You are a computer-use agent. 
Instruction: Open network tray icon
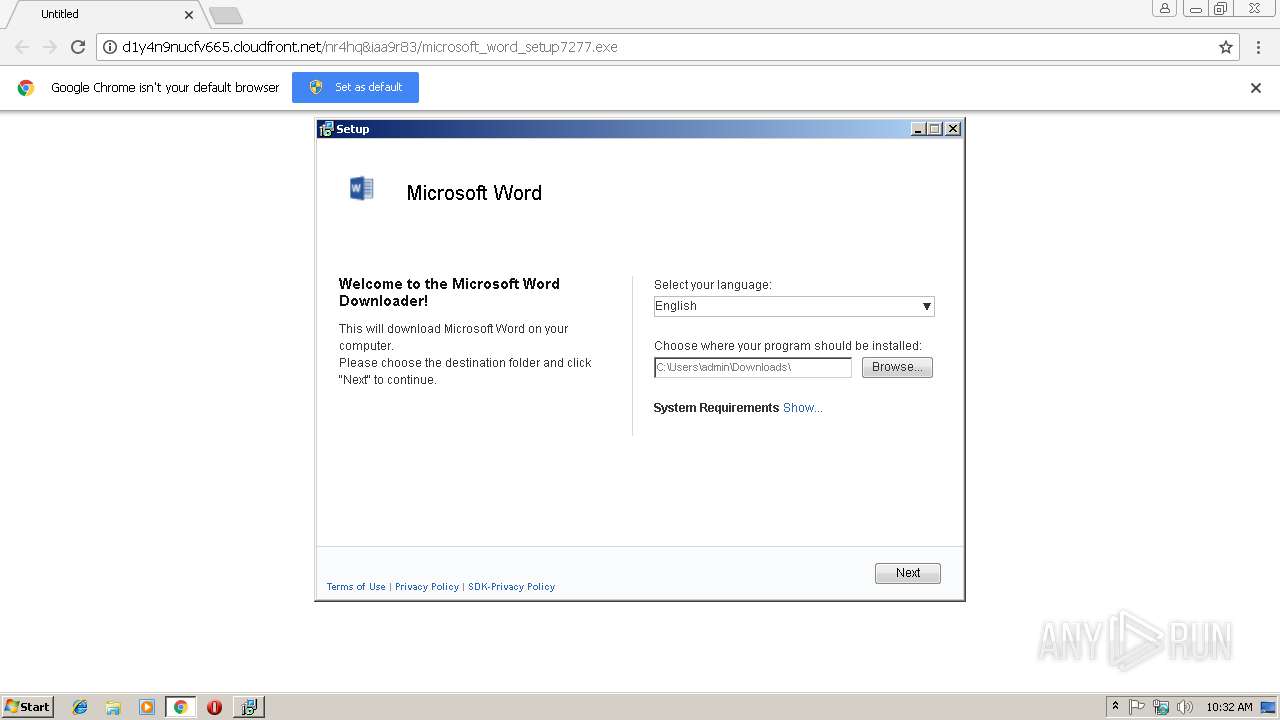pos(1161,707)
